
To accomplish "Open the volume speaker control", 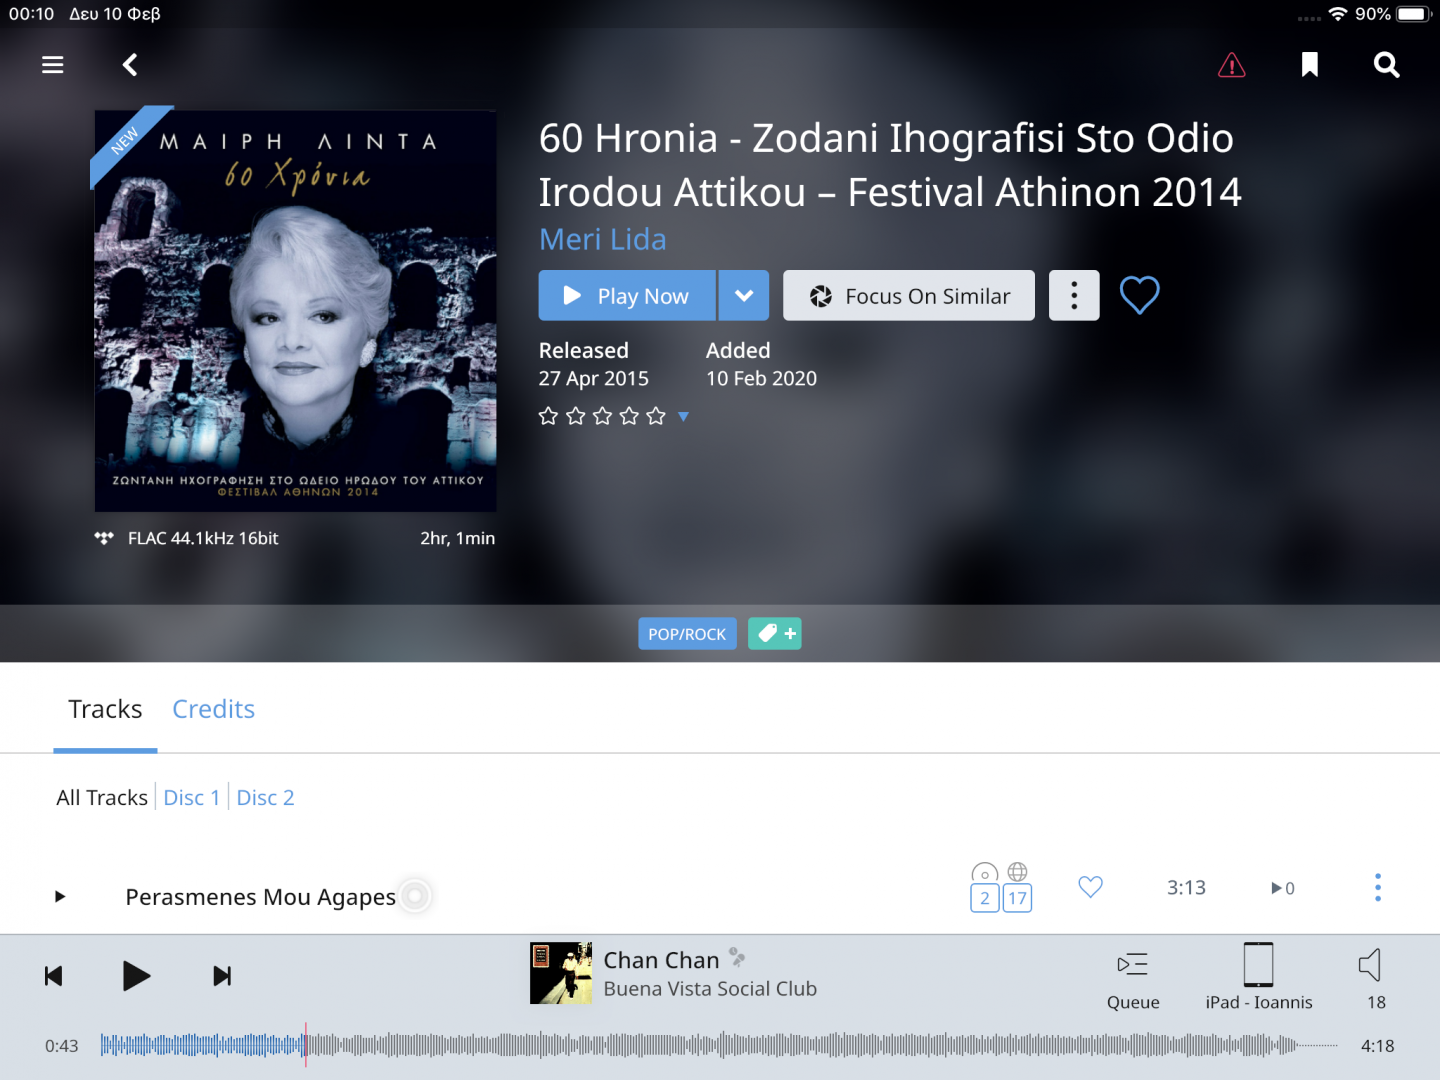I will (1372, 978).
